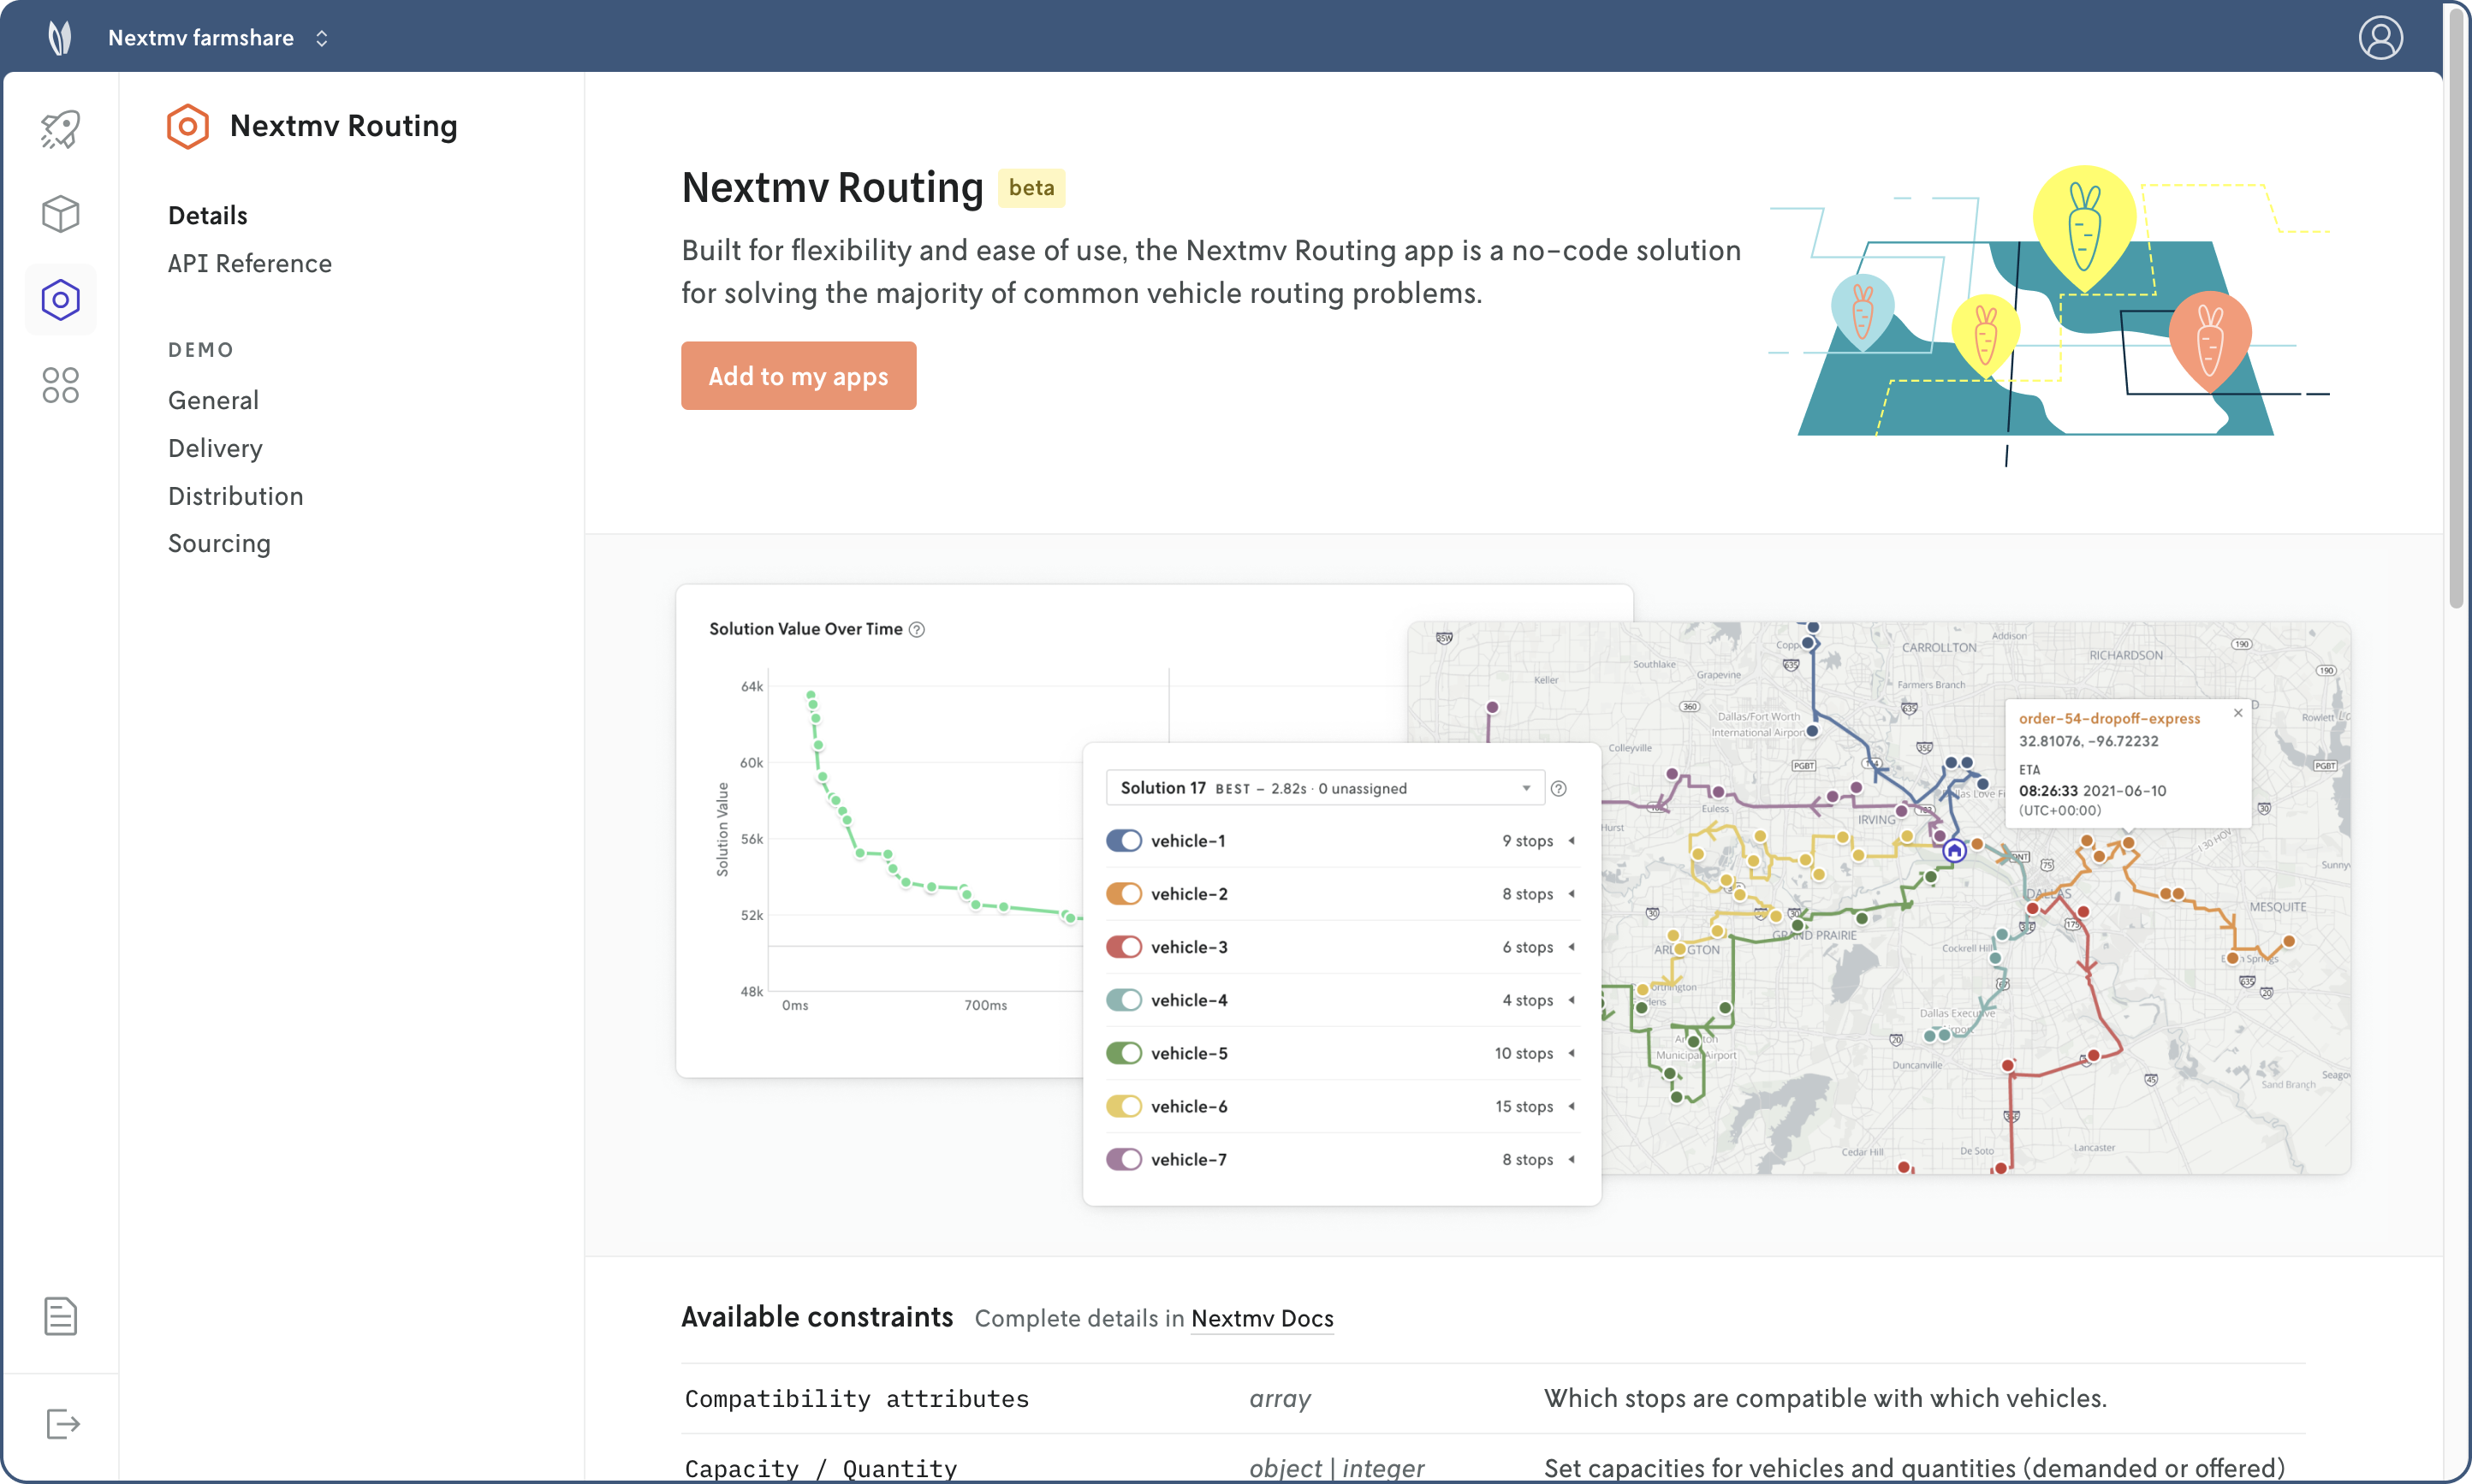The height and width of the screenshot is (1484, 2472).
Task: Open the General demo
Action: pyautogui.click(x=213, y=400)
